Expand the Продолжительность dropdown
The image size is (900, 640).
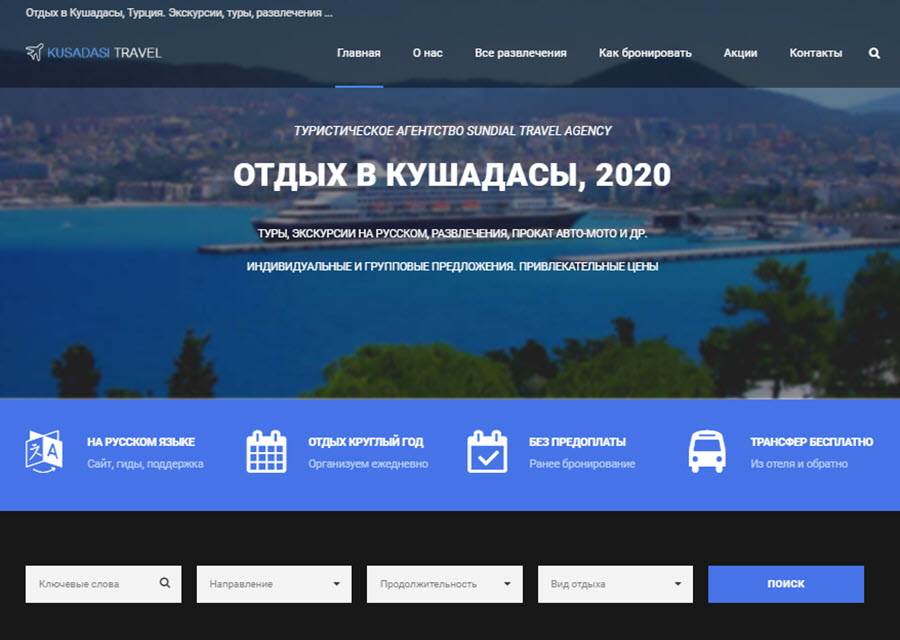click(x=445, y=584)
